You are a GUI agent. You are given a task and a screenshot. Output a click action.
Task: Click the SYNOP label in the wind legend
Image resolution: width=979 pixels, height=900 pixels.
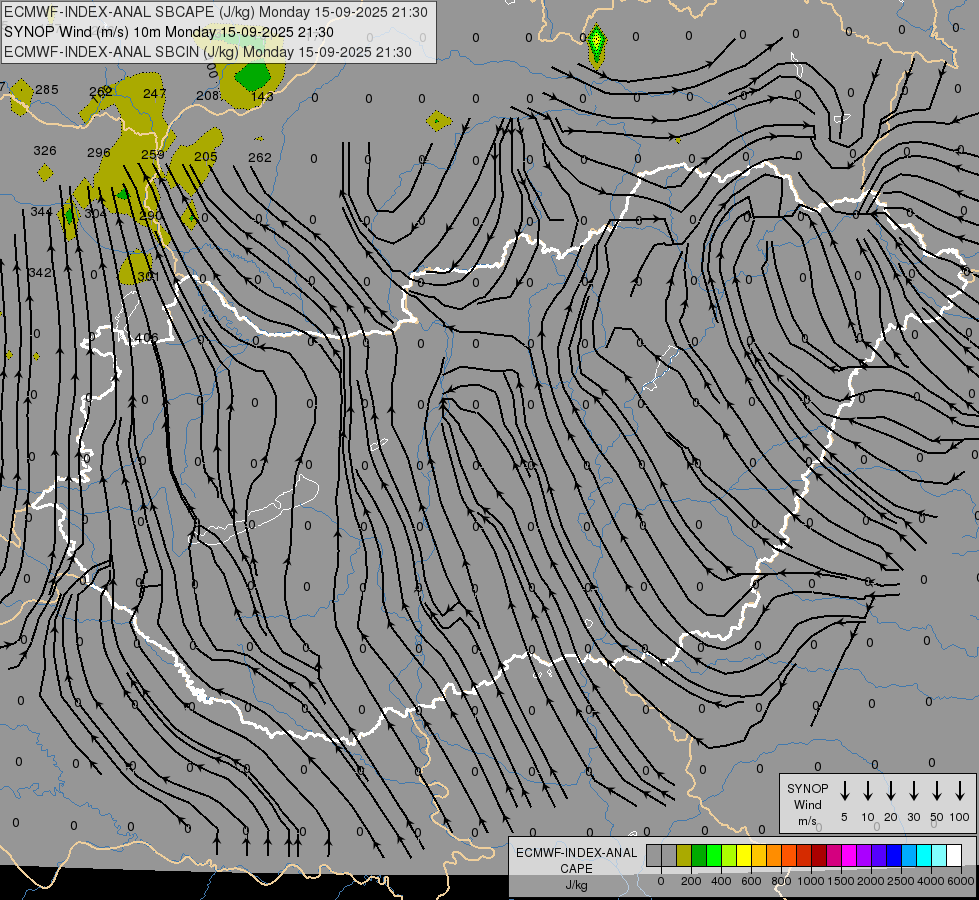tap(807, 788)
